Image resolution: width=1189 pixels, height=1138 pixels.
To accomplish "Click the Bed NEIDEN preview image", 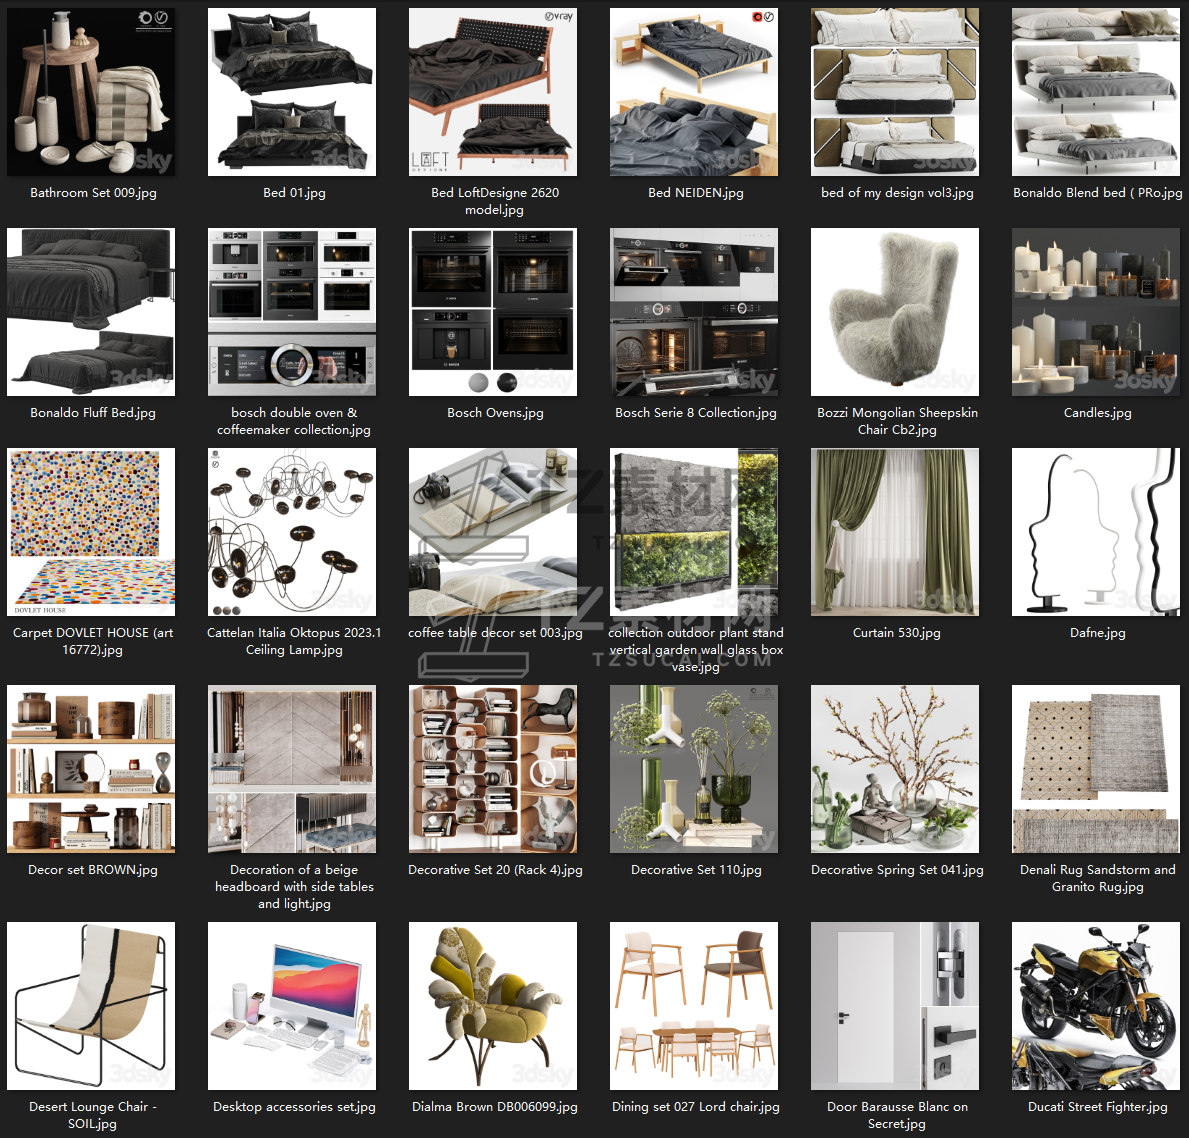I will [694, 92].
